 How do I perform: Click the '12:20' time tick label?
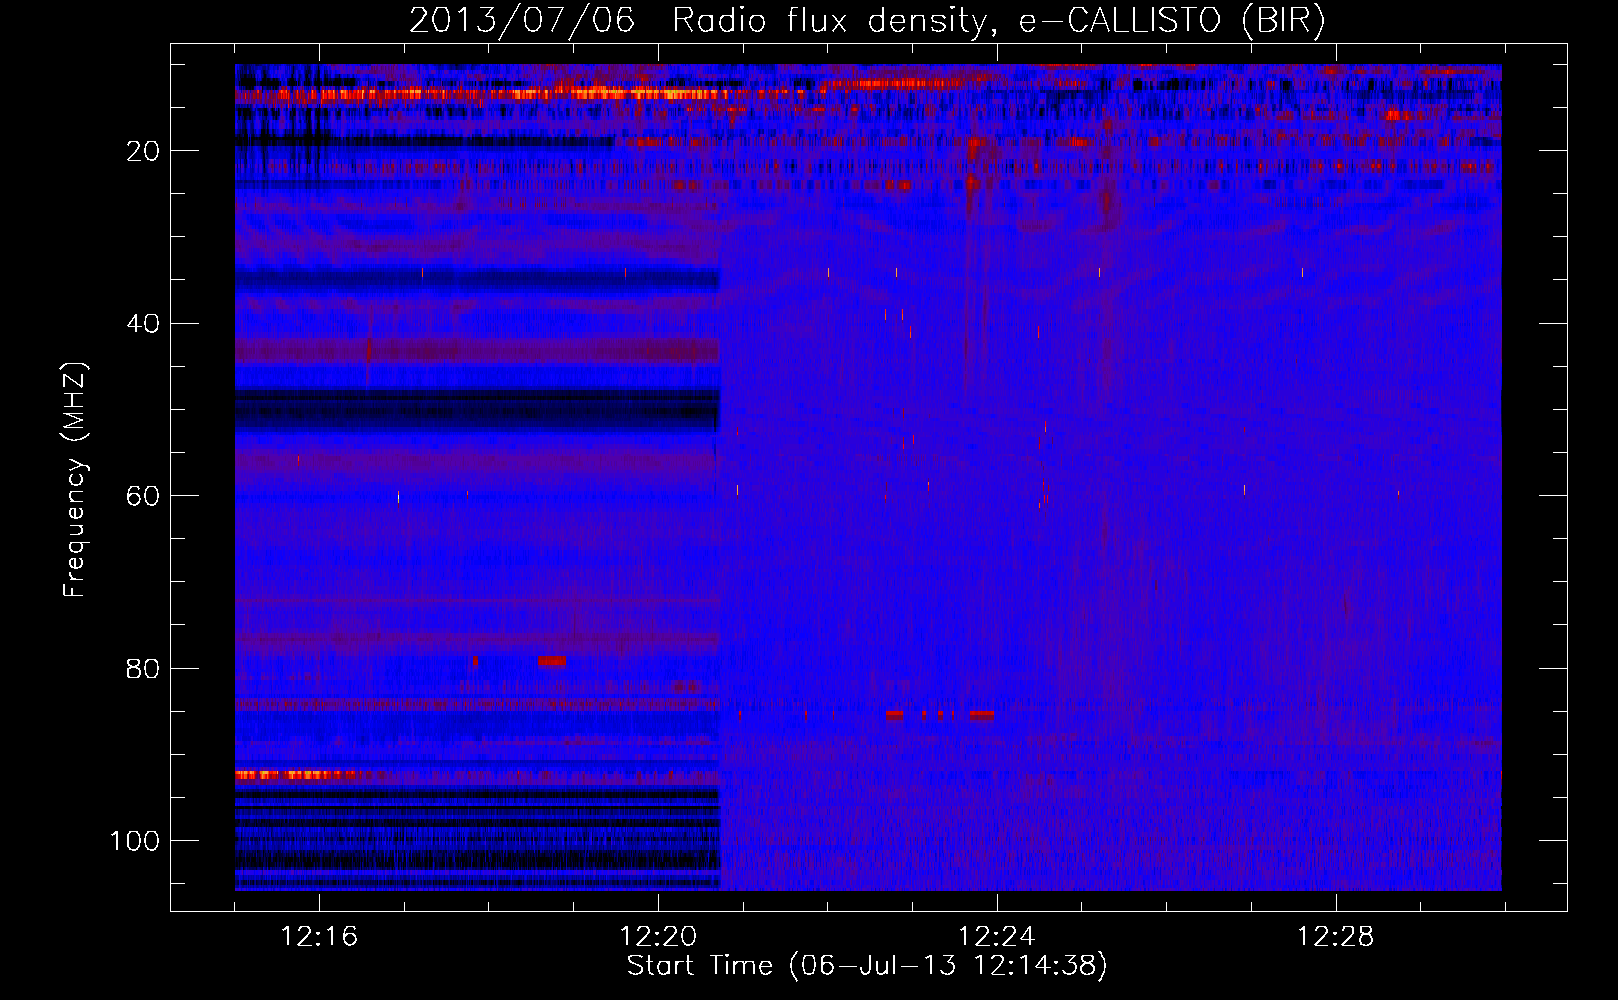coord(658,937)
